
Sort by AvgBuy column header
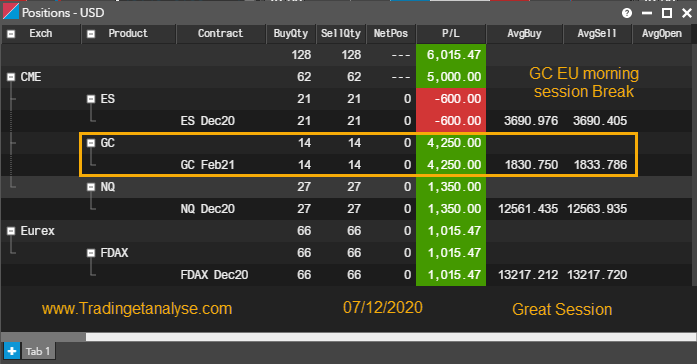[x=525, y=34]
